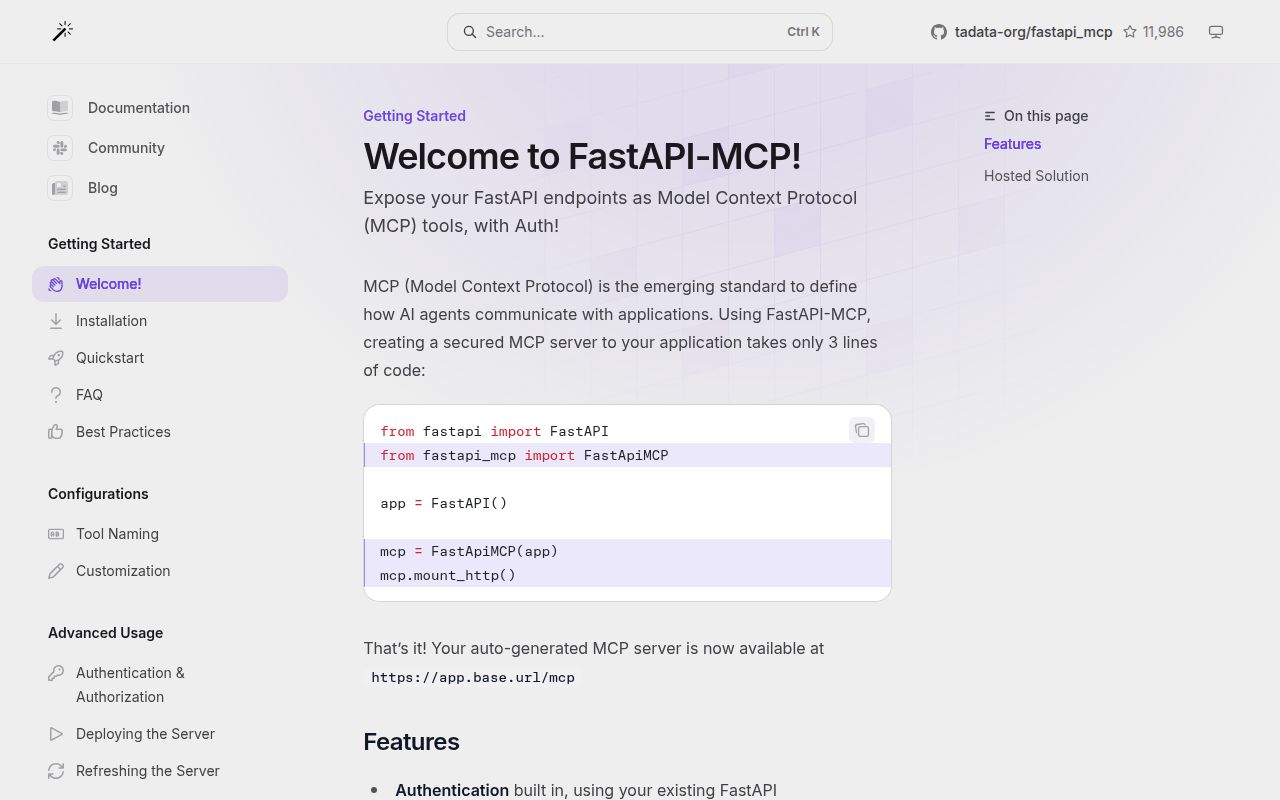Copy the code block contents
Viewport: 1280px width, 800px height.
pos(862,430)
